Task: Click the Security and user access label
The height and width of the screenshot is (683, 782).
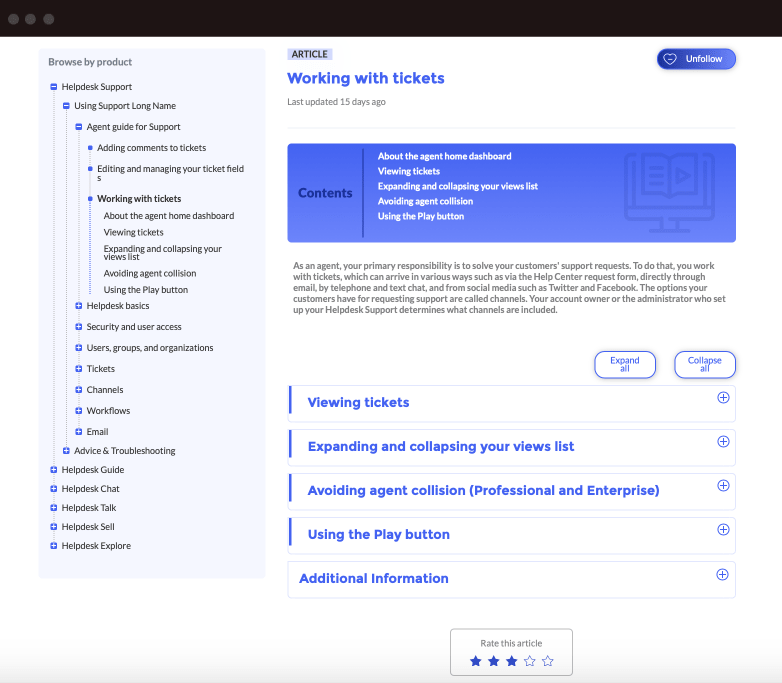Action: (134, 327)
